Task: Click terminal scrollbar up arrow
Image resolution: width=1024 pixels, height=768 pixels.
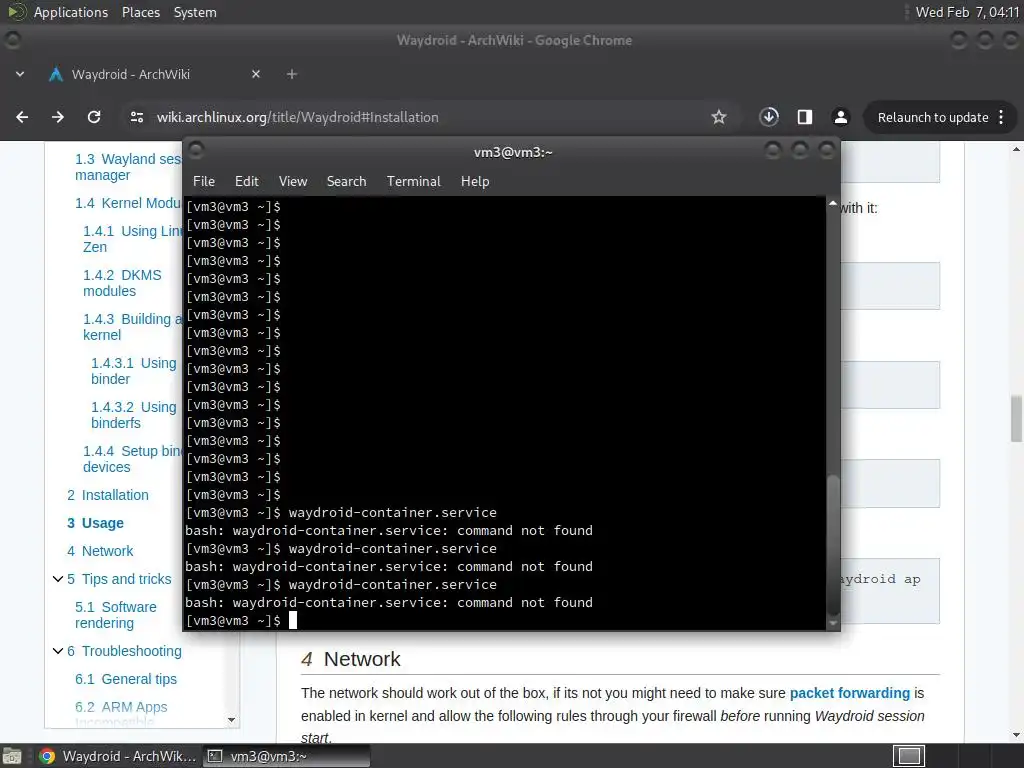Action: coord(833,204)
